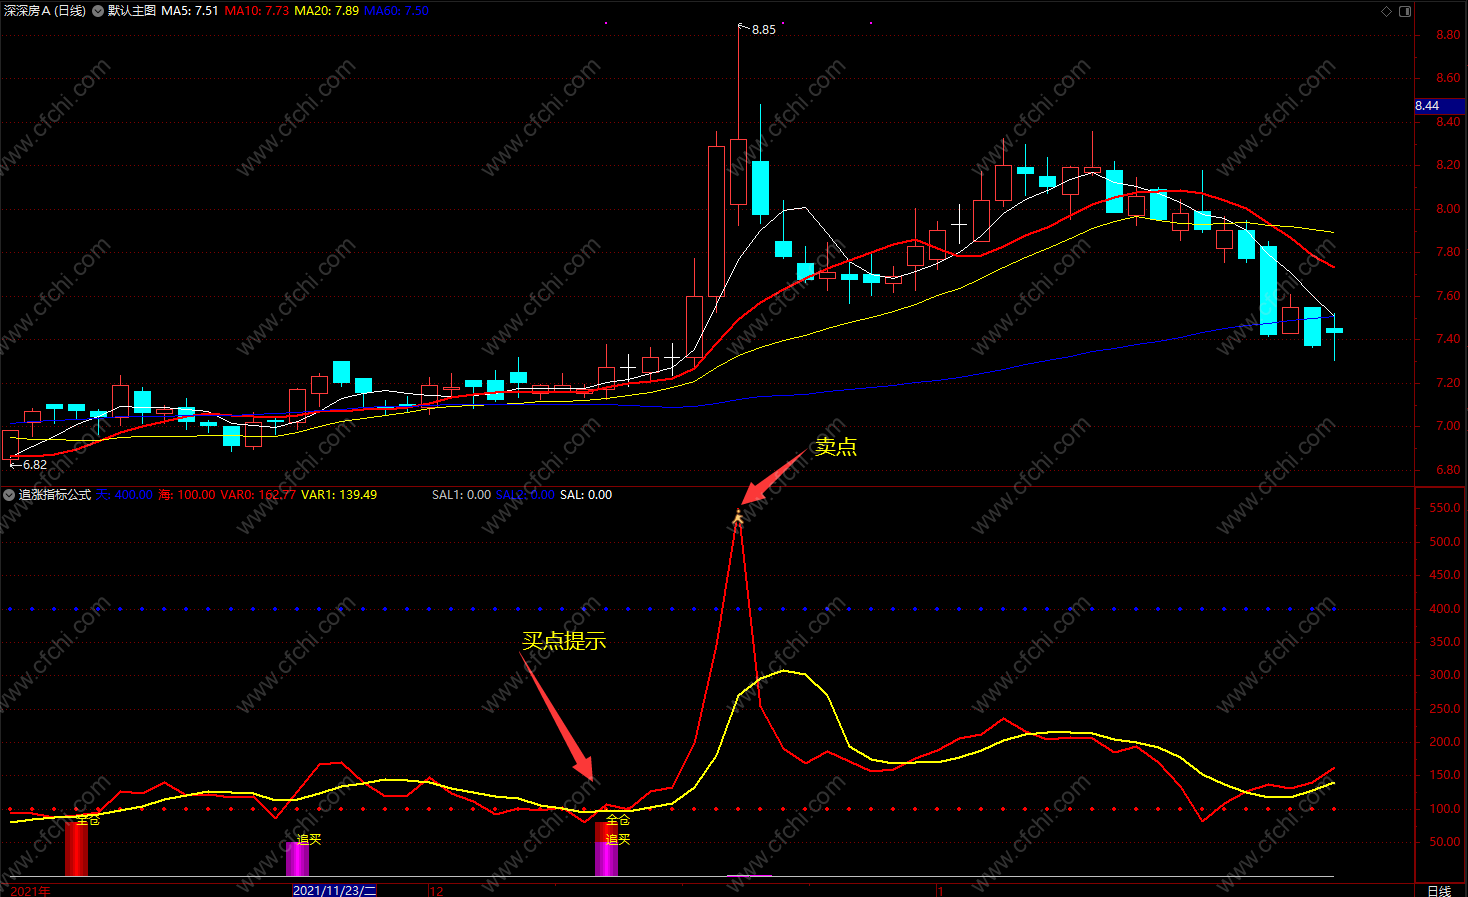Select the 2021/11/23/二 date marker
Image resolution: width=1468 pixels, height=897 pixels.
[x=334, y=890]
